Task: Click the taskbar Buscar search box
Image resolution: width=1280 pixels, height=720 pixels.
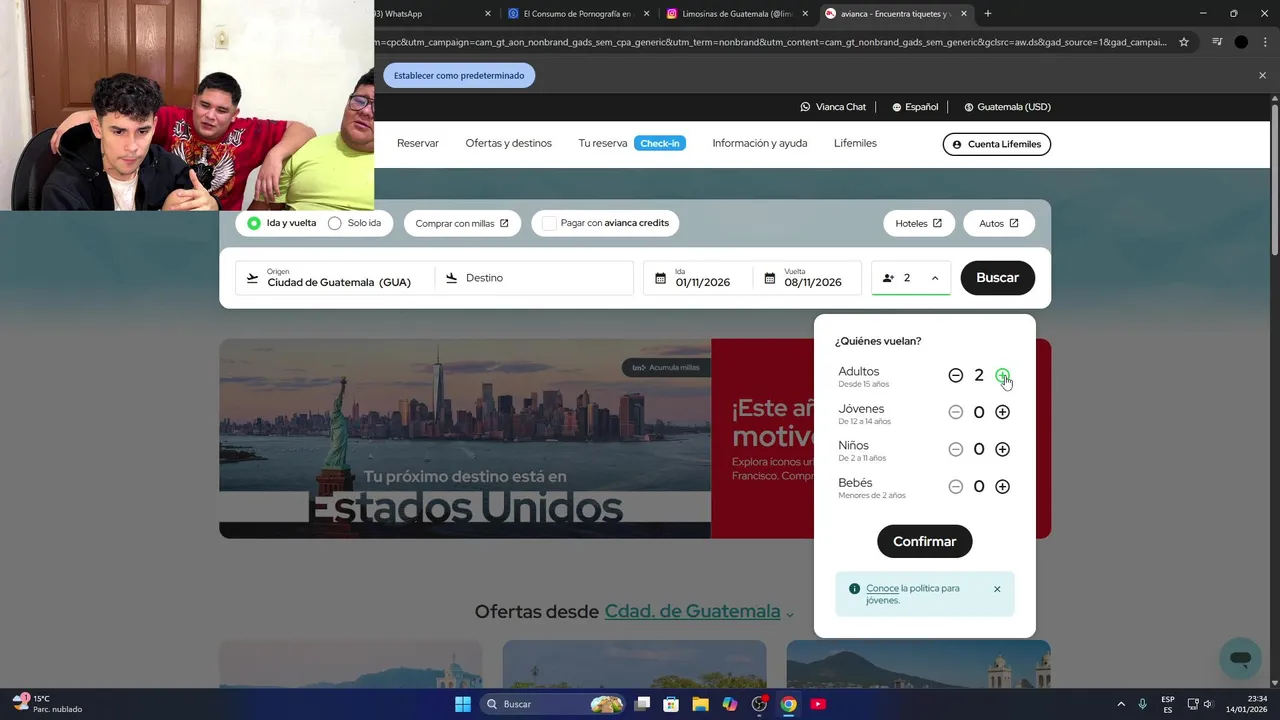Action: pyautogui.click(x=553, y=704)
